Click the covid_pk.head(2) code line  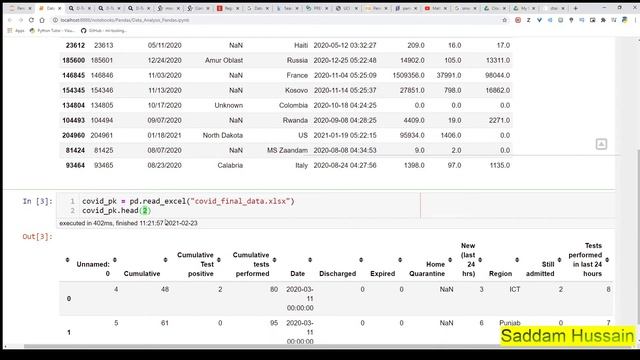click(116, 211)
